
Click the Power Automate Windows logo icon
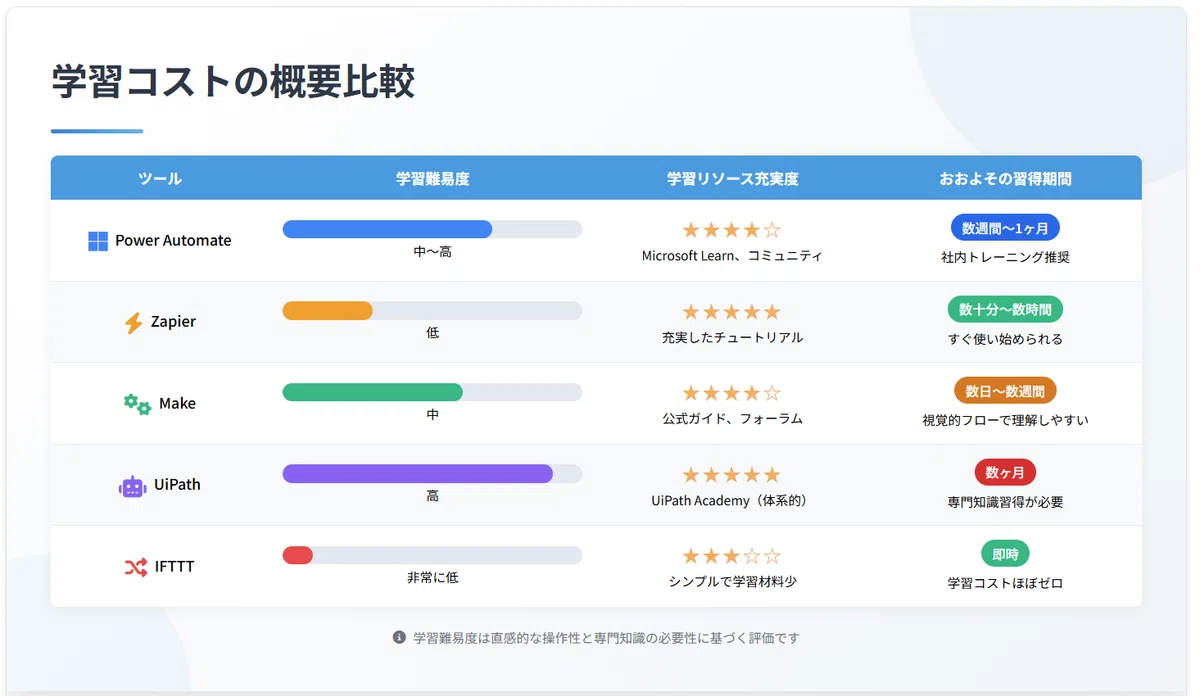pos(98,241)
